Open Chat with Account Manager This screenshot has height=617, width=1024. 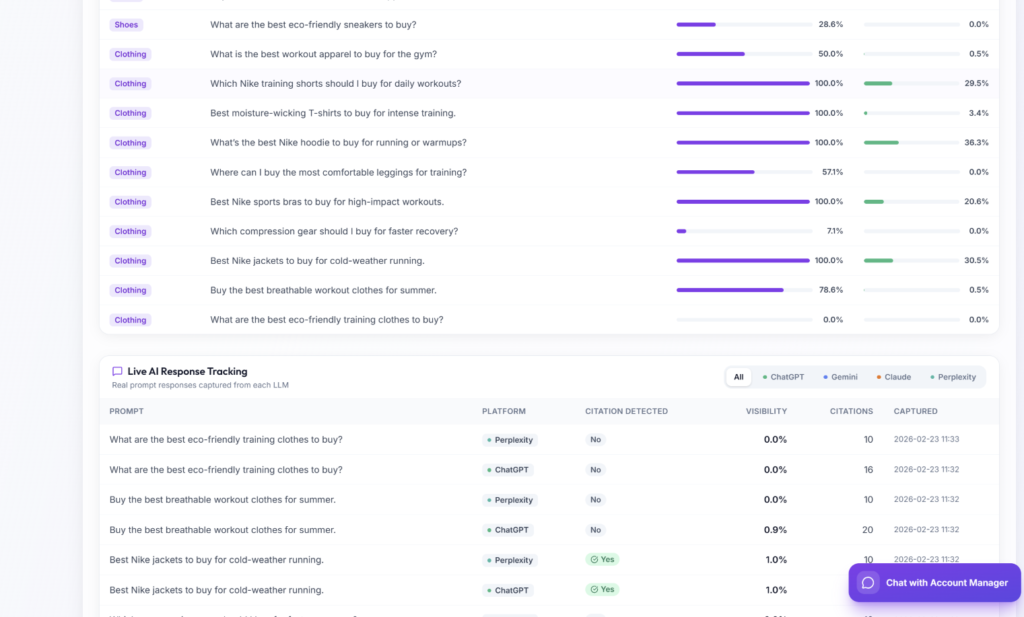click(x=935, y=583)
